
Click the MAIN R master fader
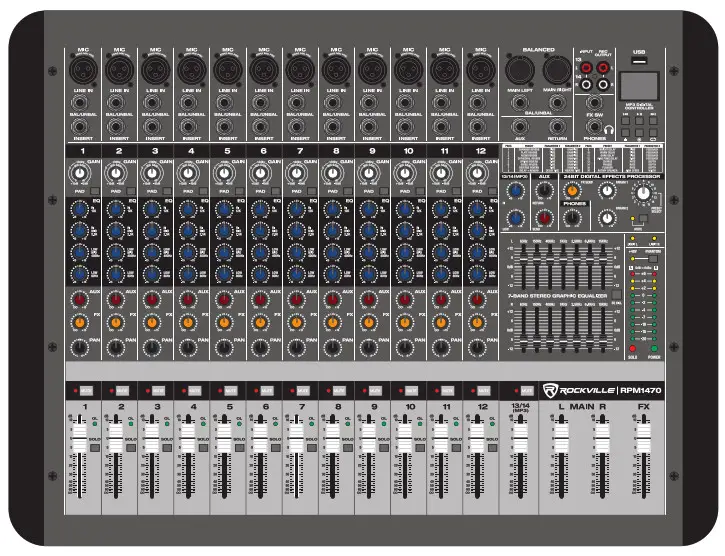tap(602, 437)
